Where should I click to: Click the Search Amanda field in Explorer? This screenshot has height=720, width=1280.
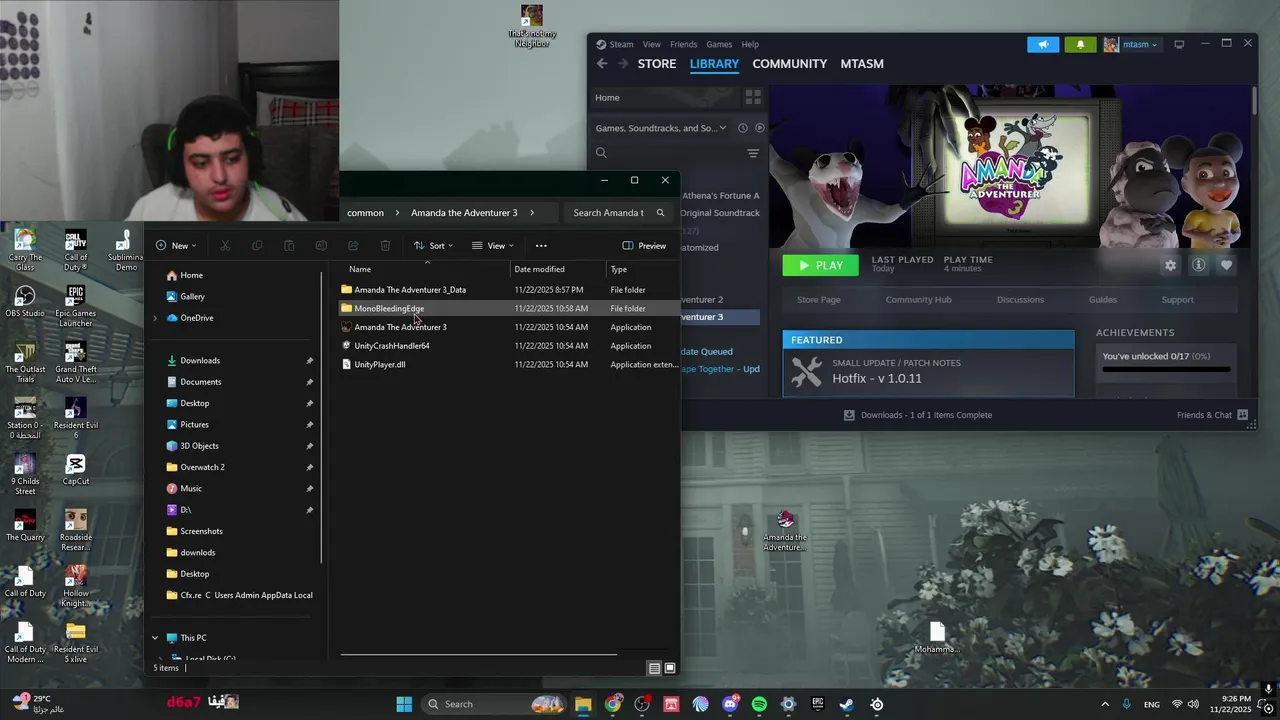pos(617,212)
